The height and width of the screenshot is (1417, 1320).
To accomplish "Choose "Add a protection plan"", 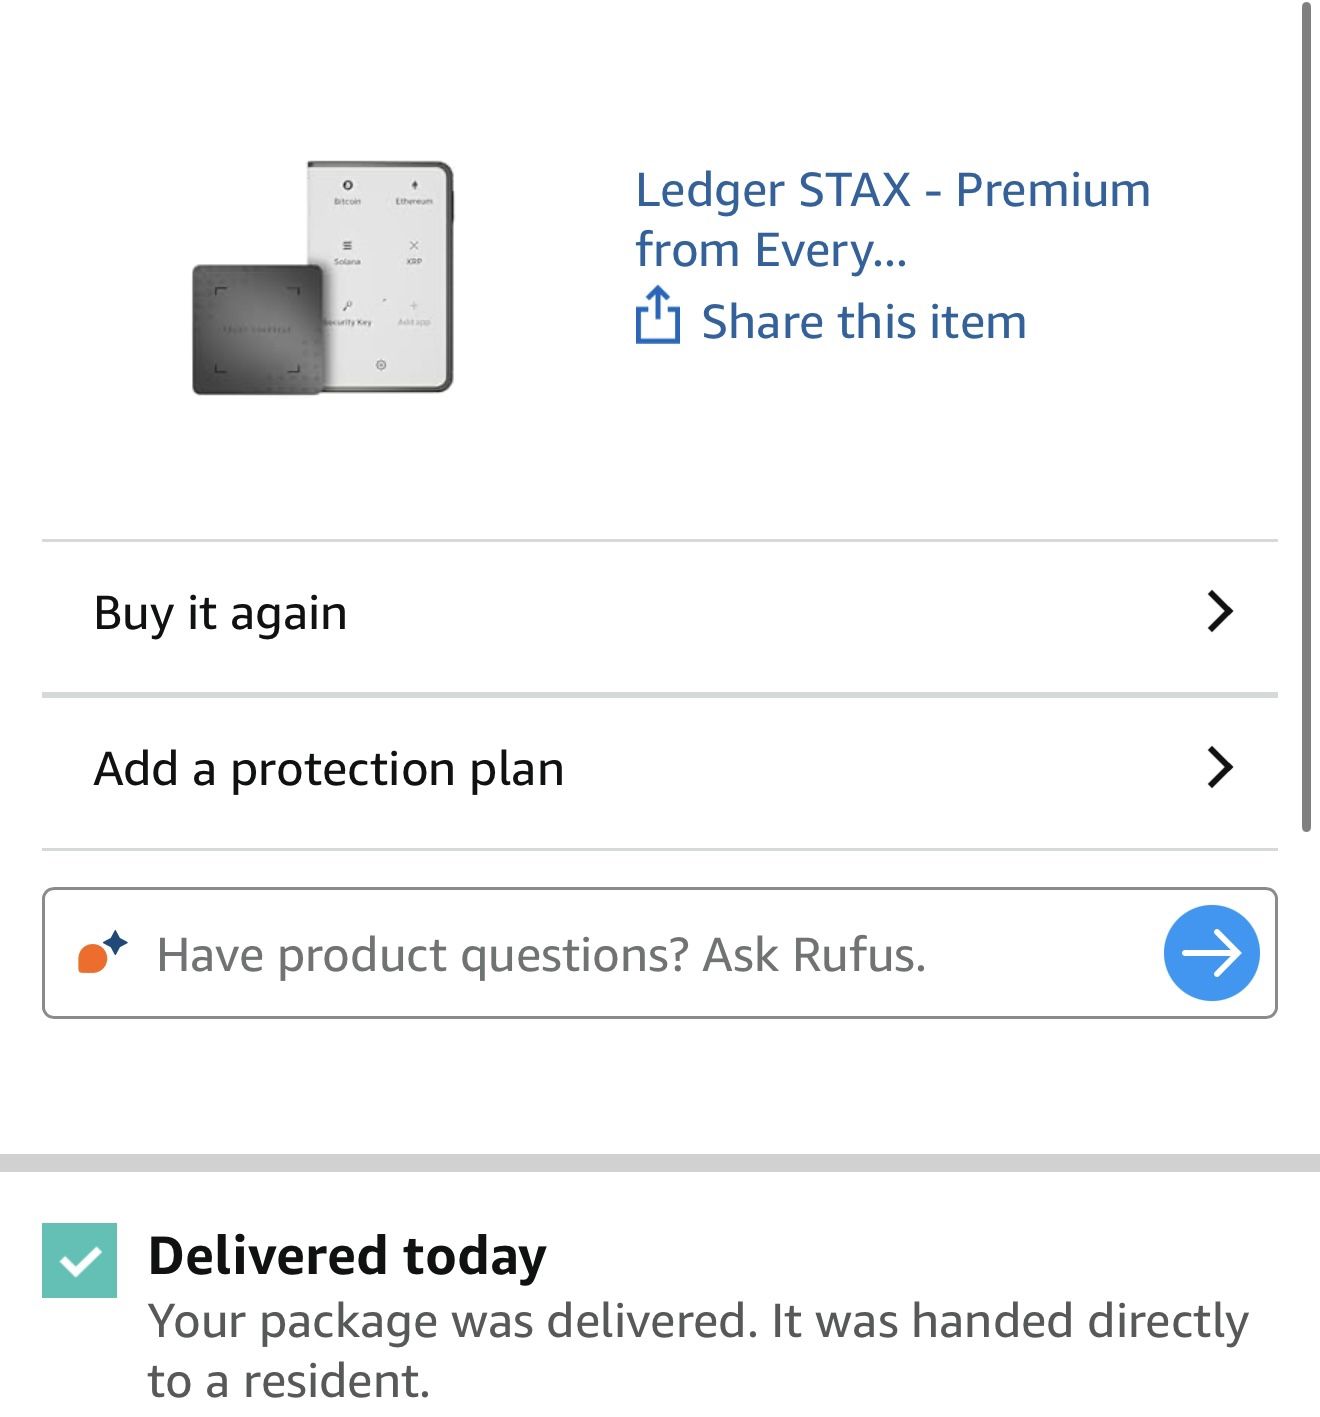I will pos(328,768).
